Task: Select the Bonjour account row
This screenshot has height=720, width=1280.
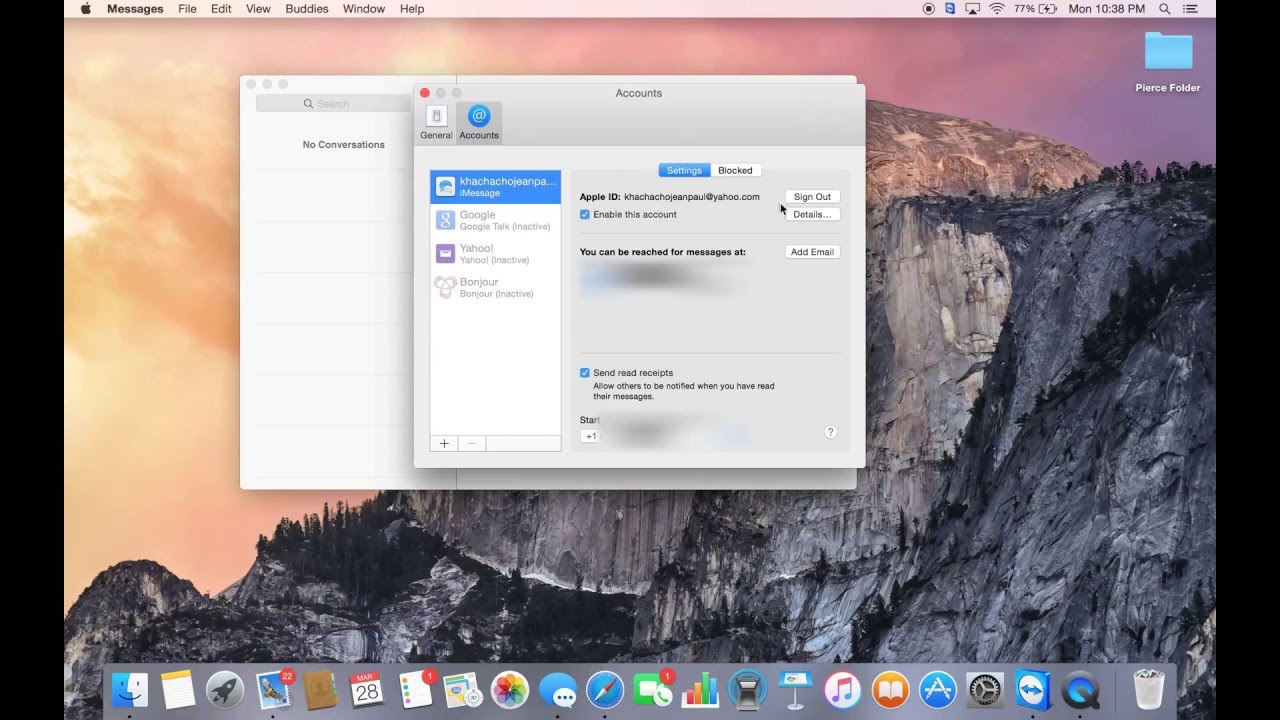Action: coord(495,288)
